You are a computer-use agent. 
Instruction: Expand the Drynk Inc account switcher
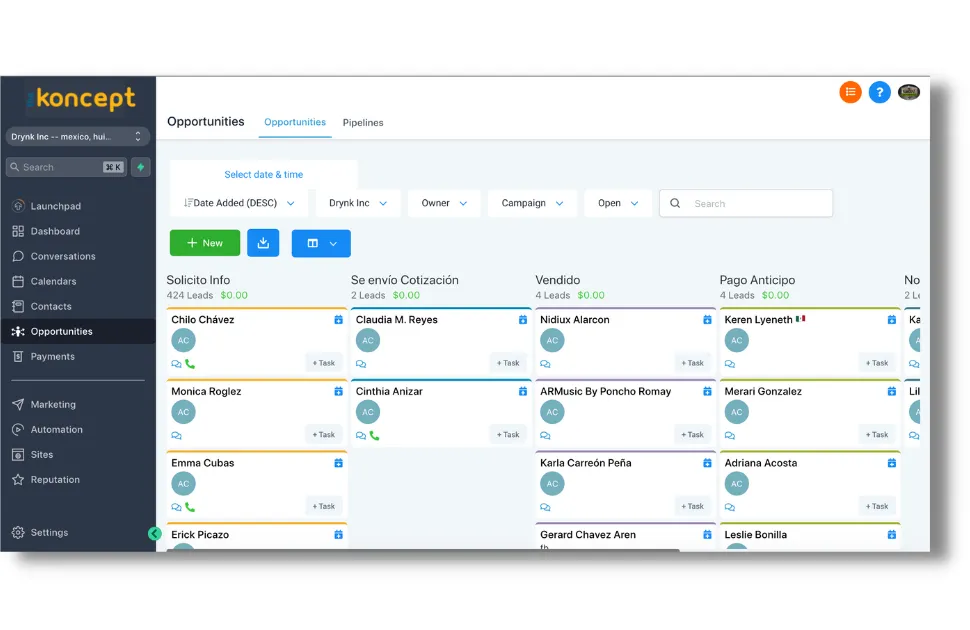coord(77,137)
